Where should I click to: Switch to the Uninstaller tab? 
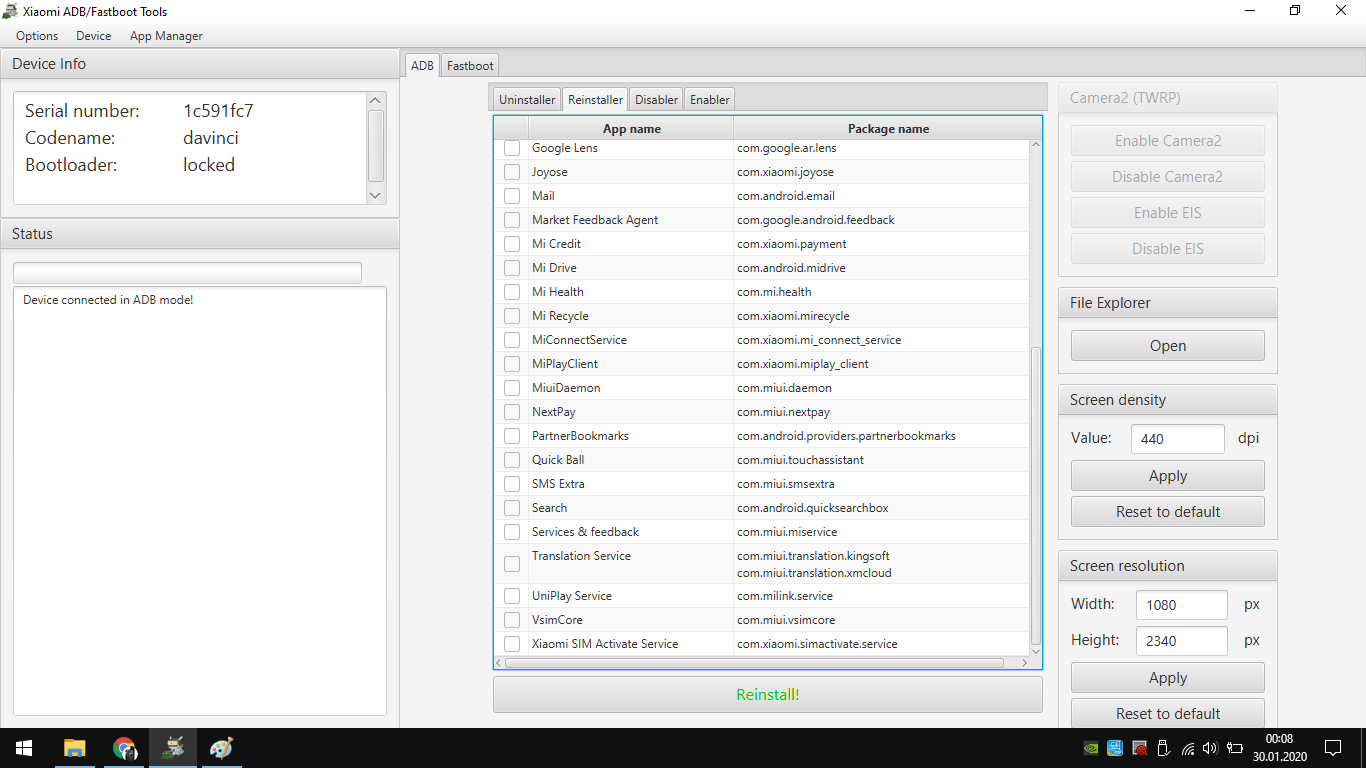[x=527, y=99]
